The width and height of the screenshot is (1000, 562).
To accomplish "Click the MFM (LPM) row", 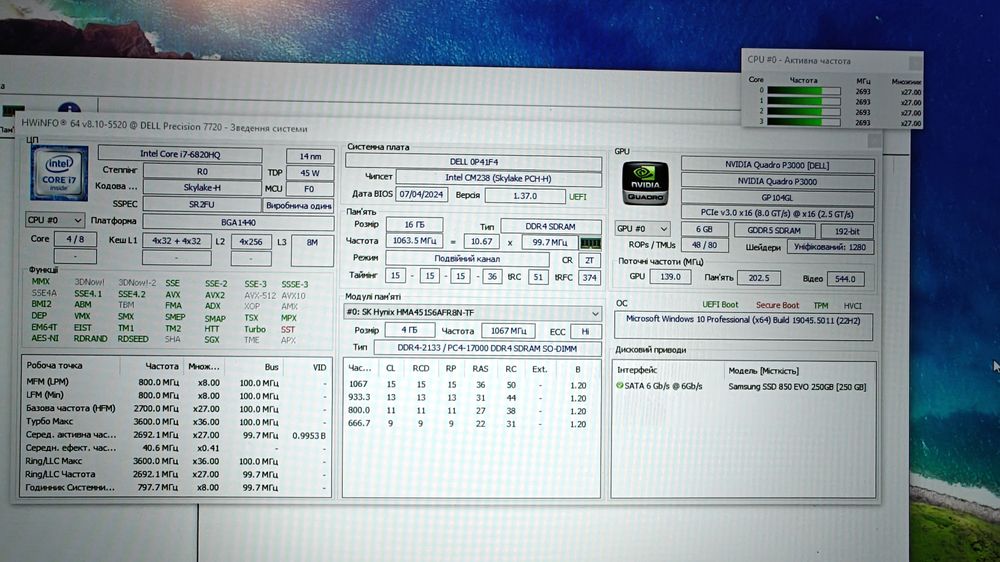I will coord(176,382).
